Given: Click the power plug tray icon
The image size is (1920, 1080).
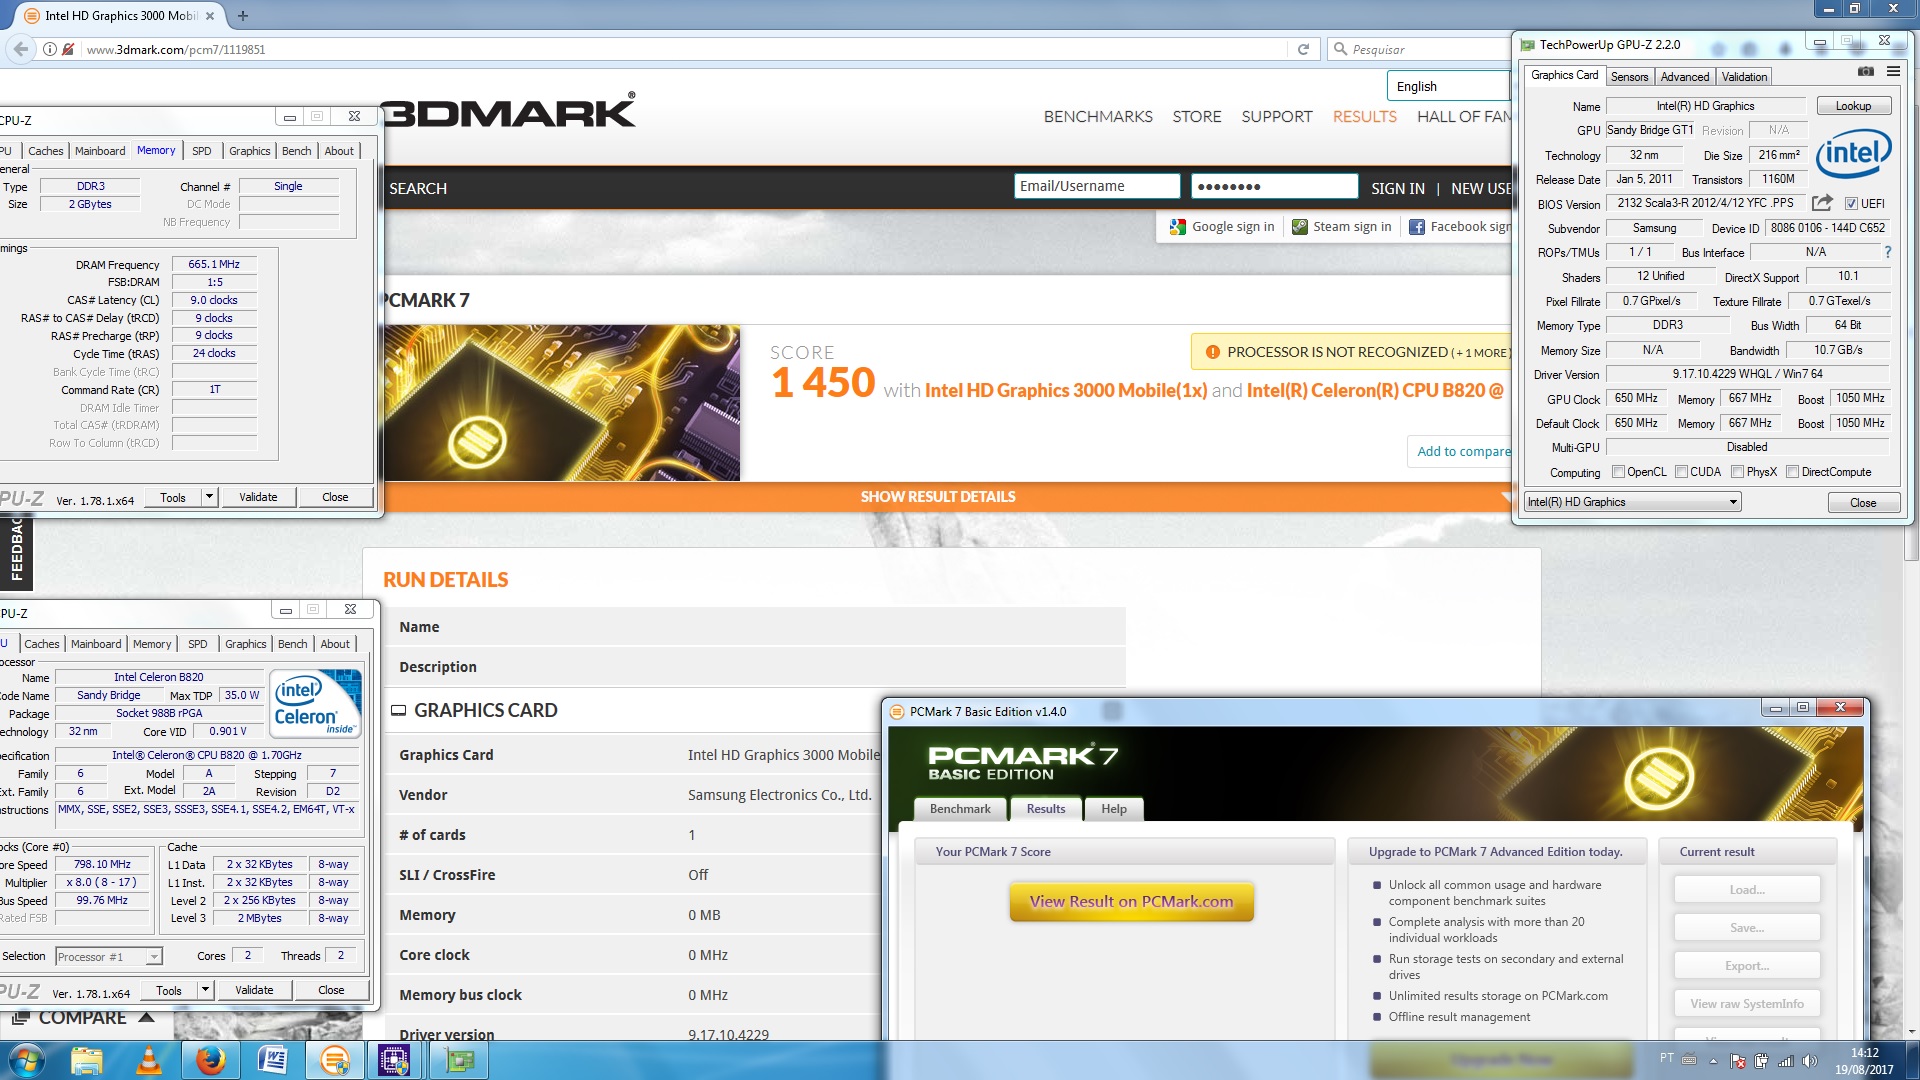Looking at the screenshot, I should pos(1761,1061).
